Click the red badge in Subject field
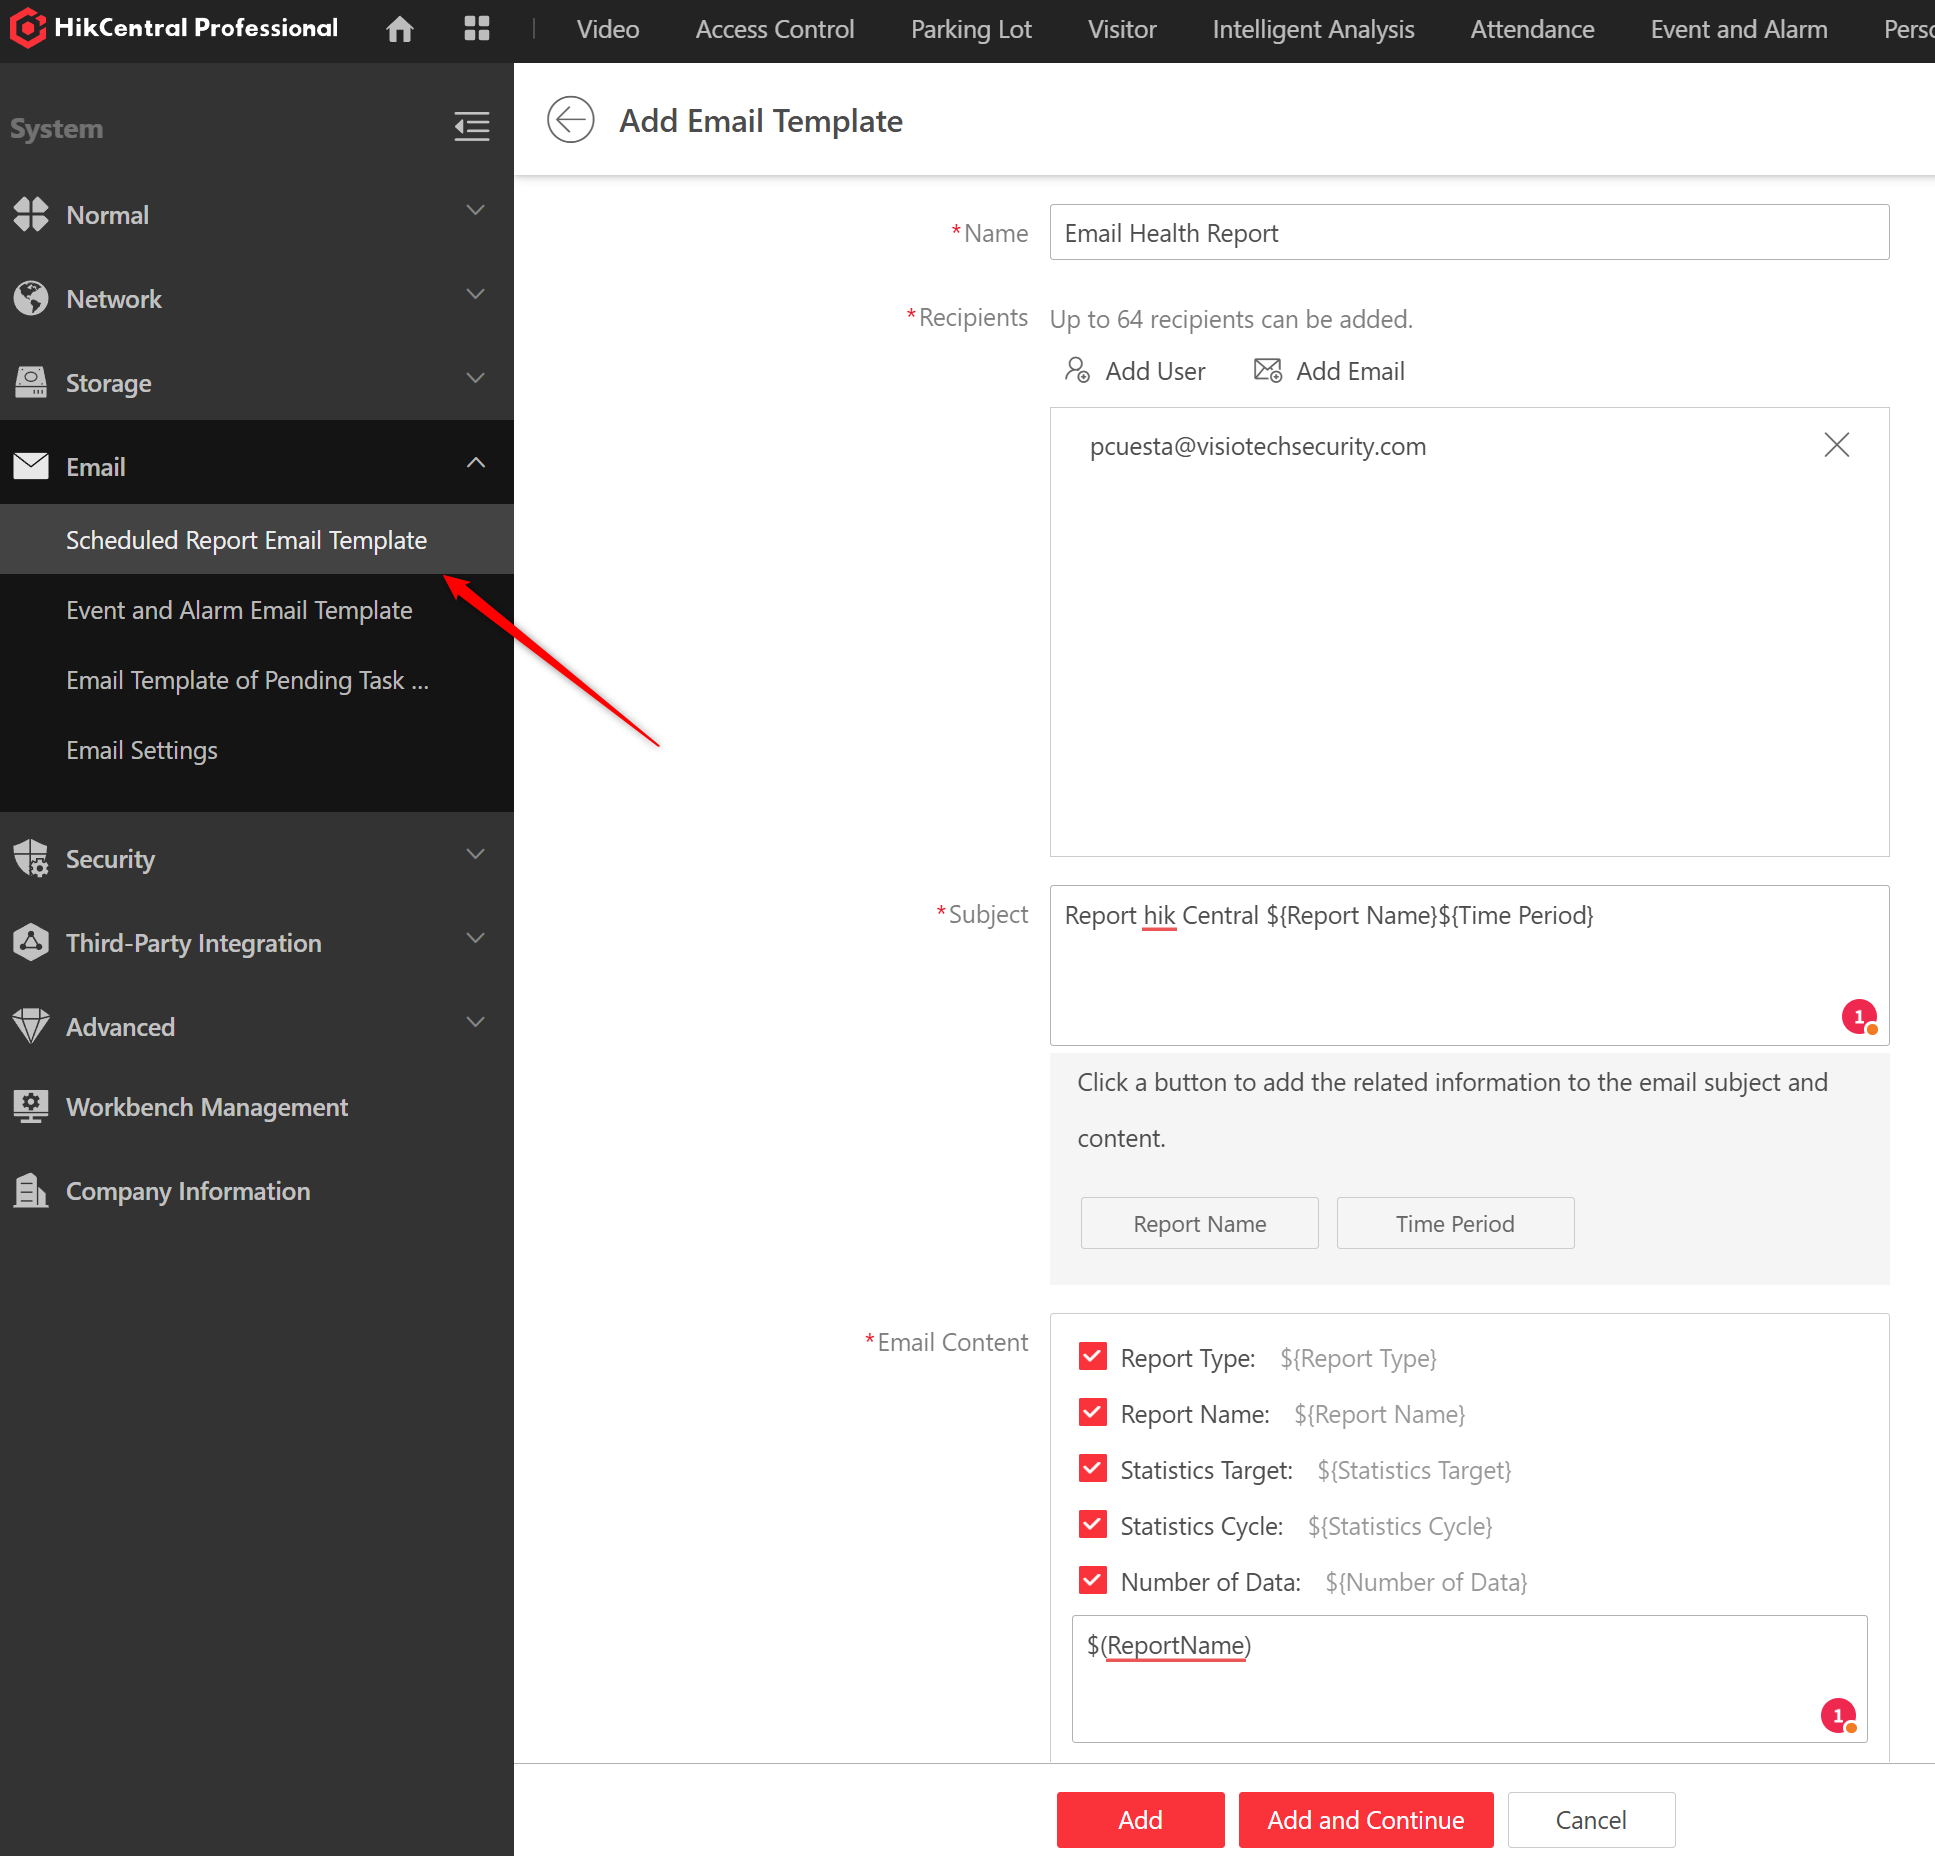Screen dimensions: 1935x1856 [1860, 1017]
